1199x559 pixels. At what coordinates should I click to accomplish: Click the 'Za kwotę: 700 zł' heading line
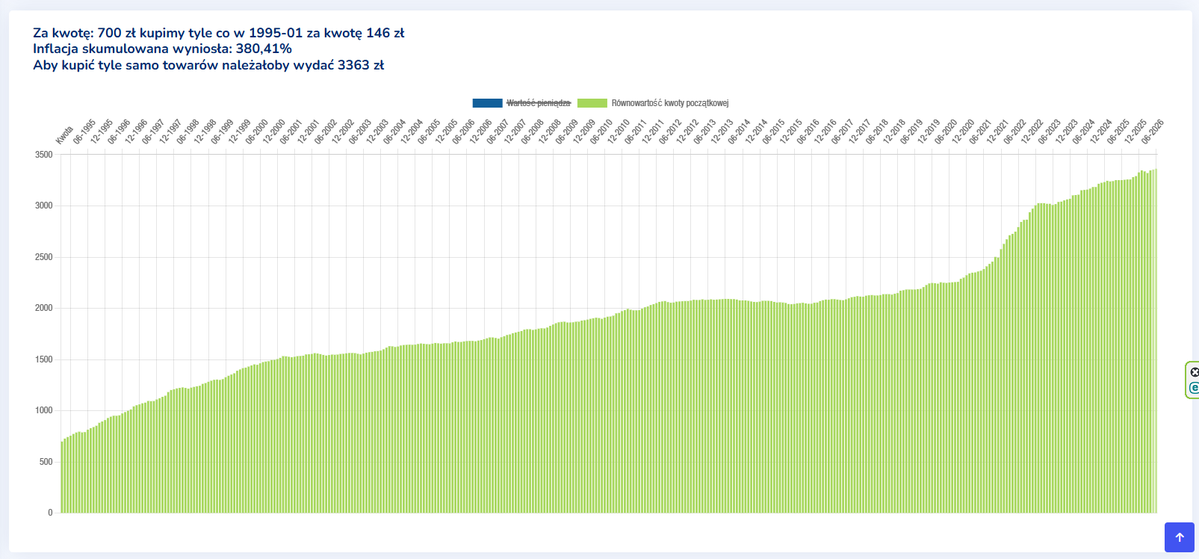[219, 33]
